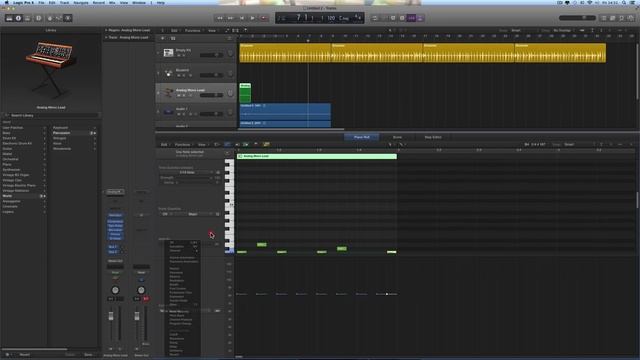
Task: Click the library Delete button
Action: (70, 355)
